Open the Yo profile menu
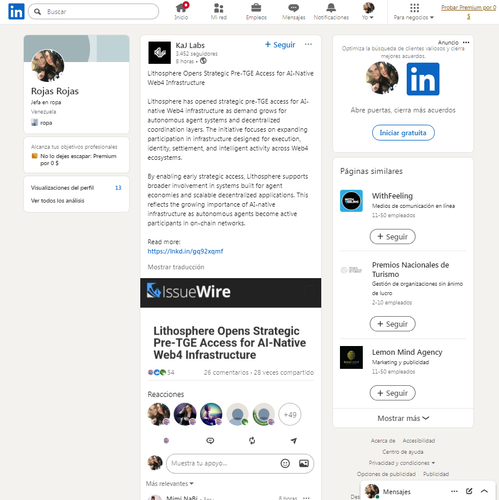 click(368, 11)
